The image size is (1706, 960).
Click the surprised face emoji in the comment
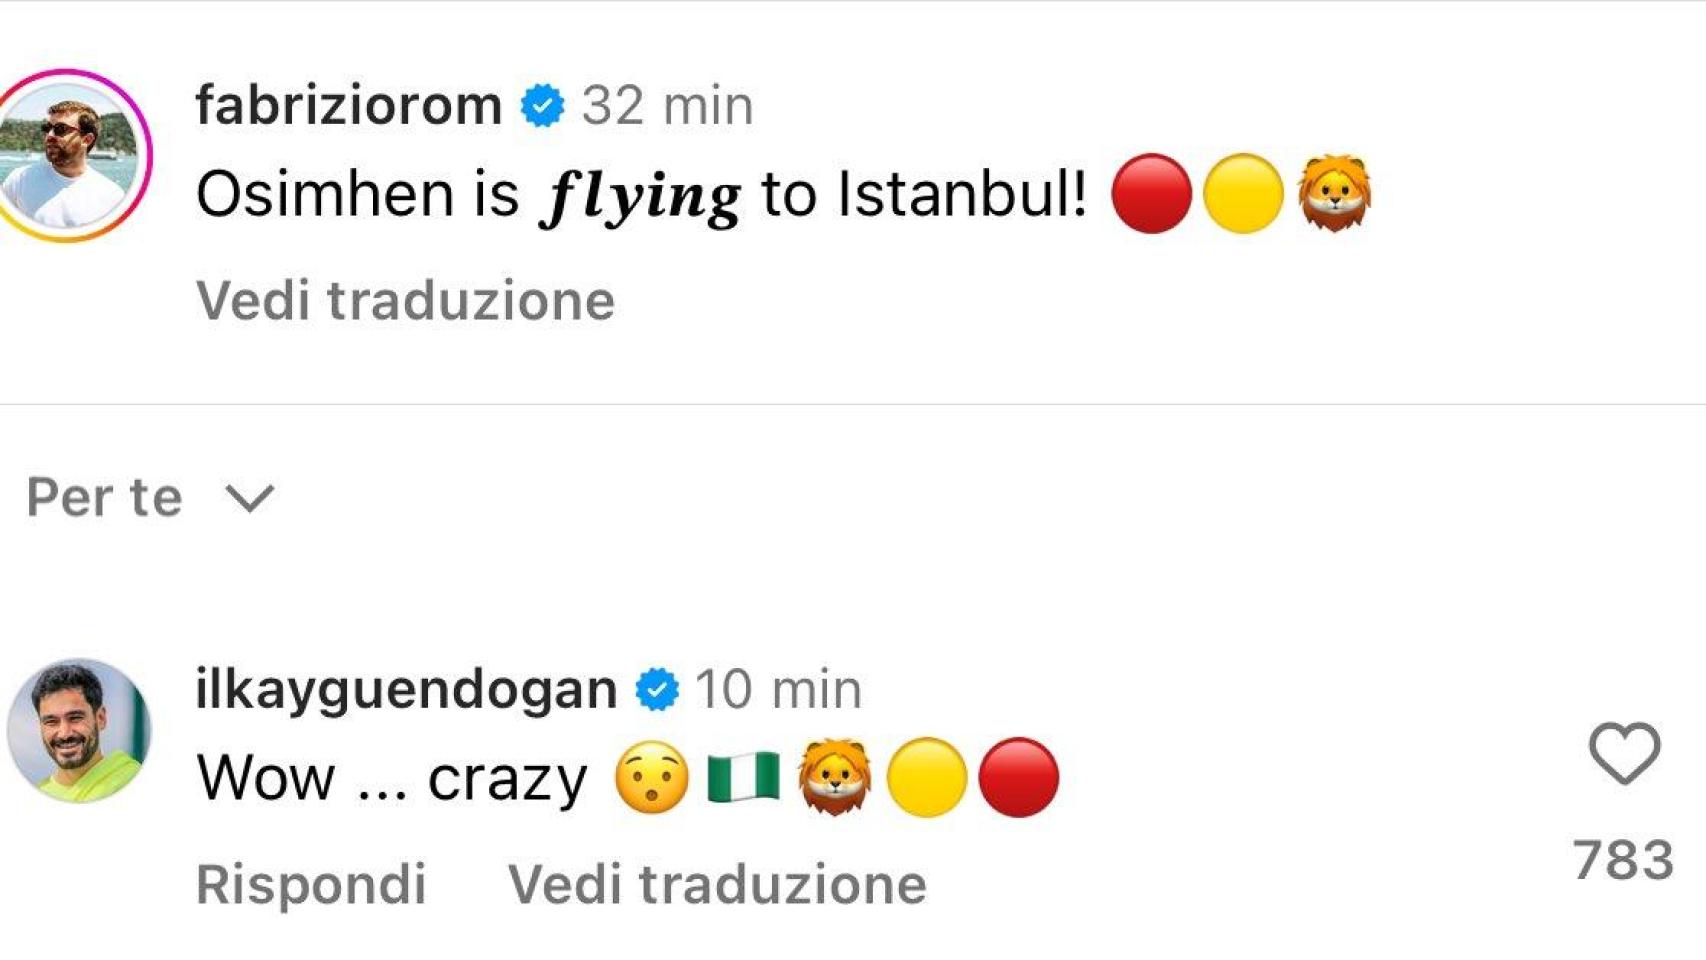click(x=652, y=777)
